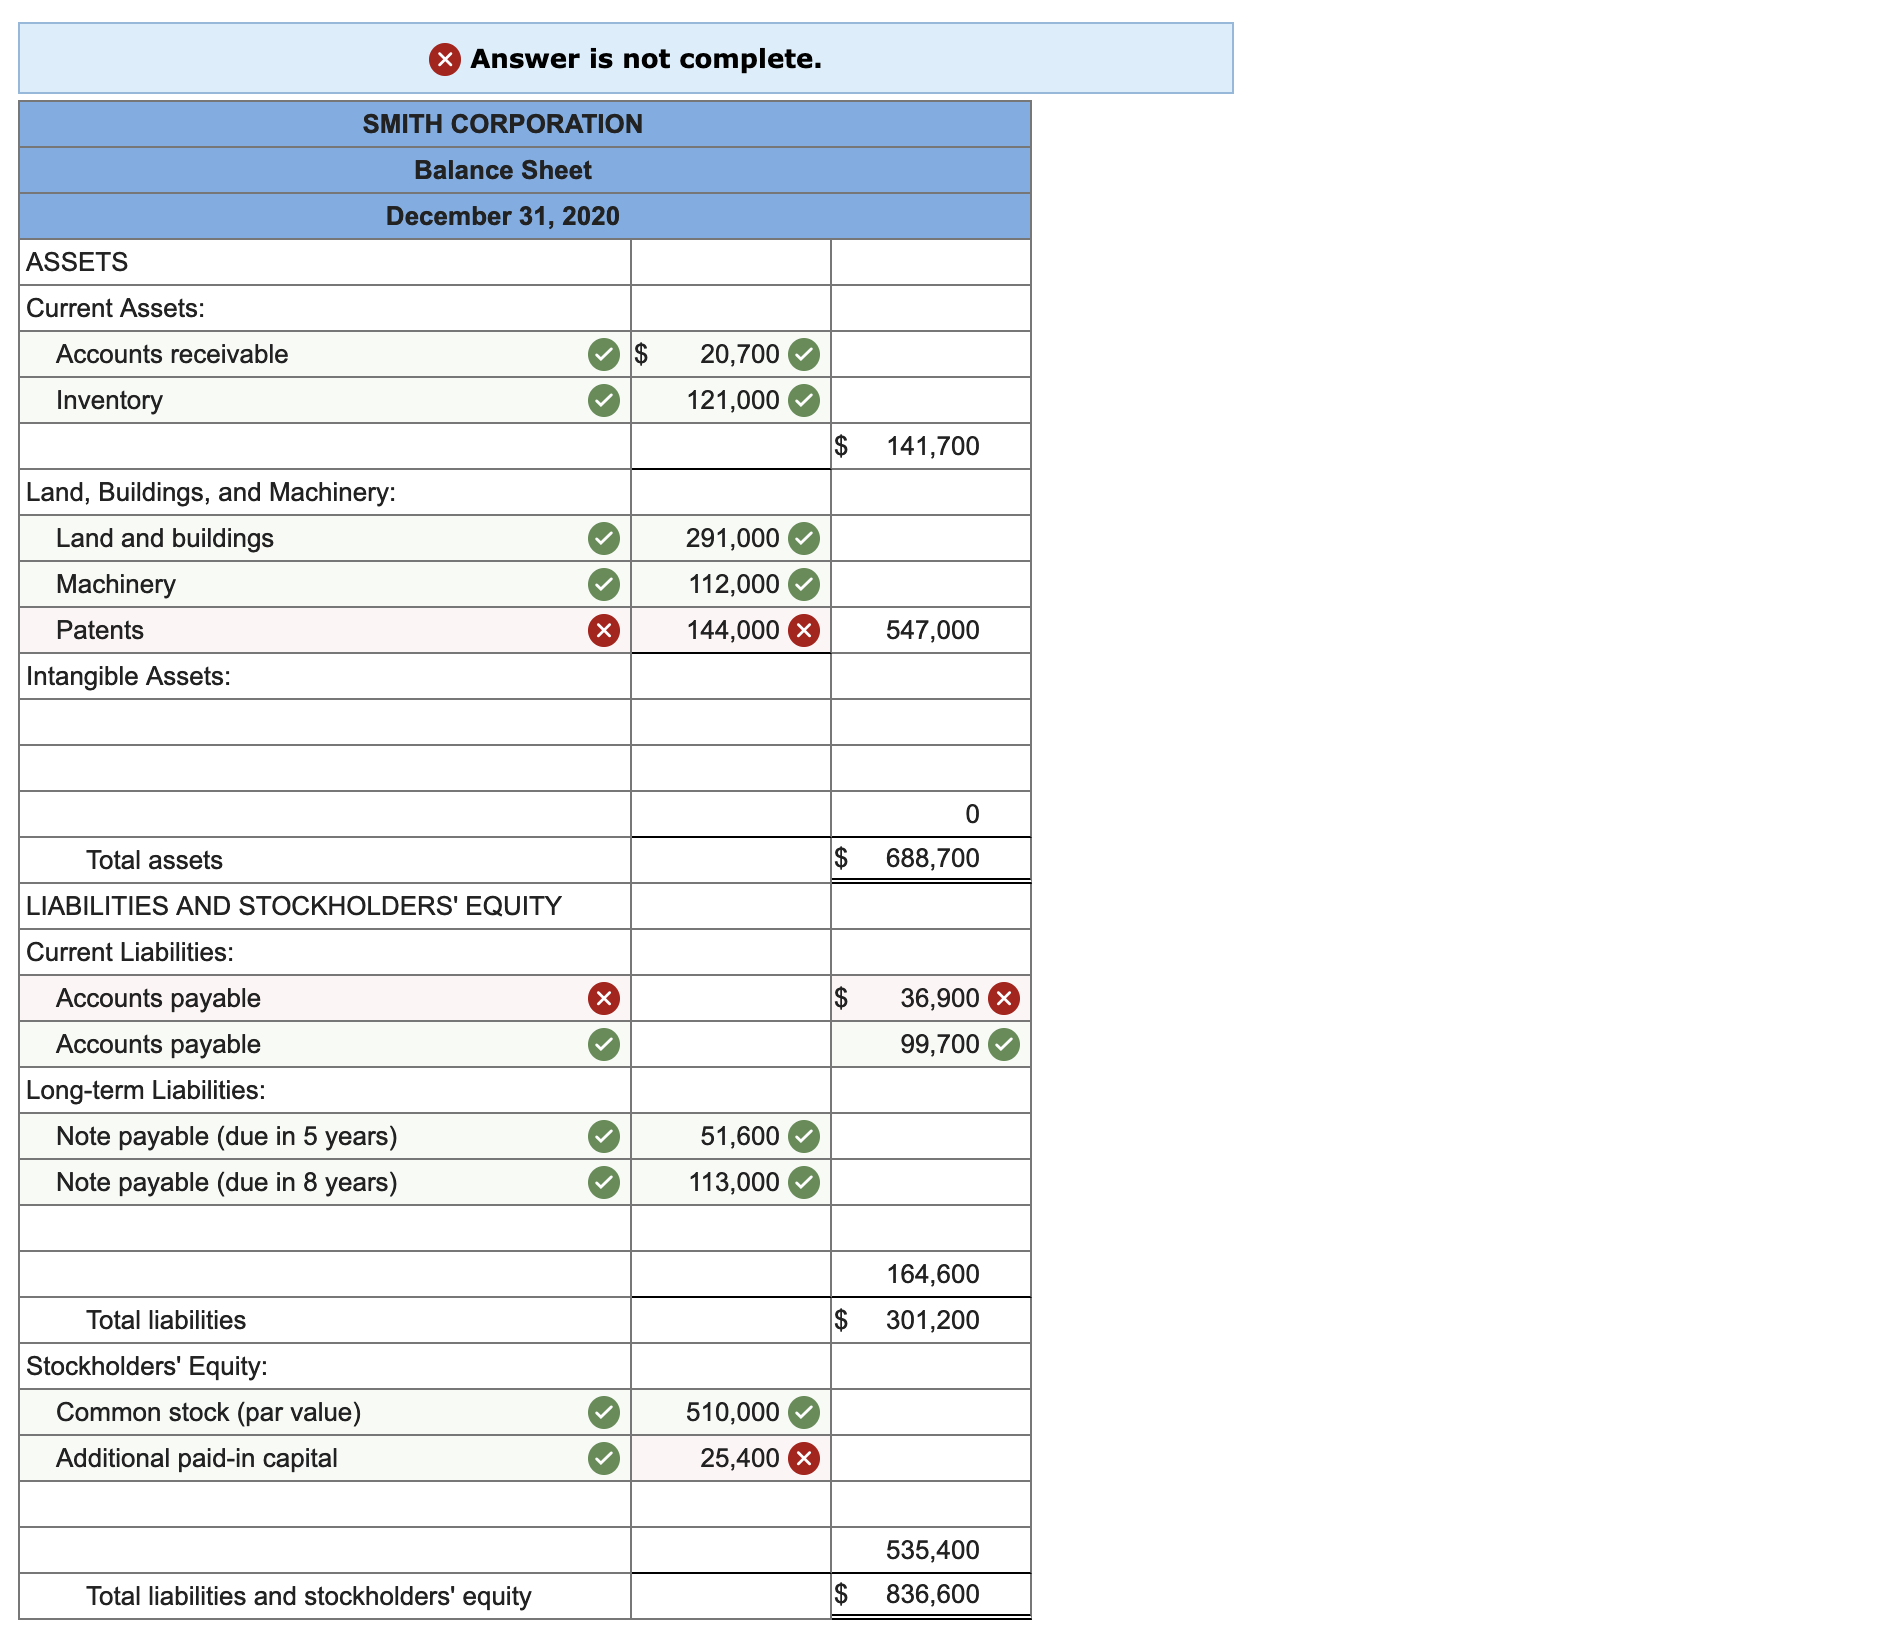
Task: Click the red X icon beside 'Answer is not complete'
Action: click(x=445, y=59)
